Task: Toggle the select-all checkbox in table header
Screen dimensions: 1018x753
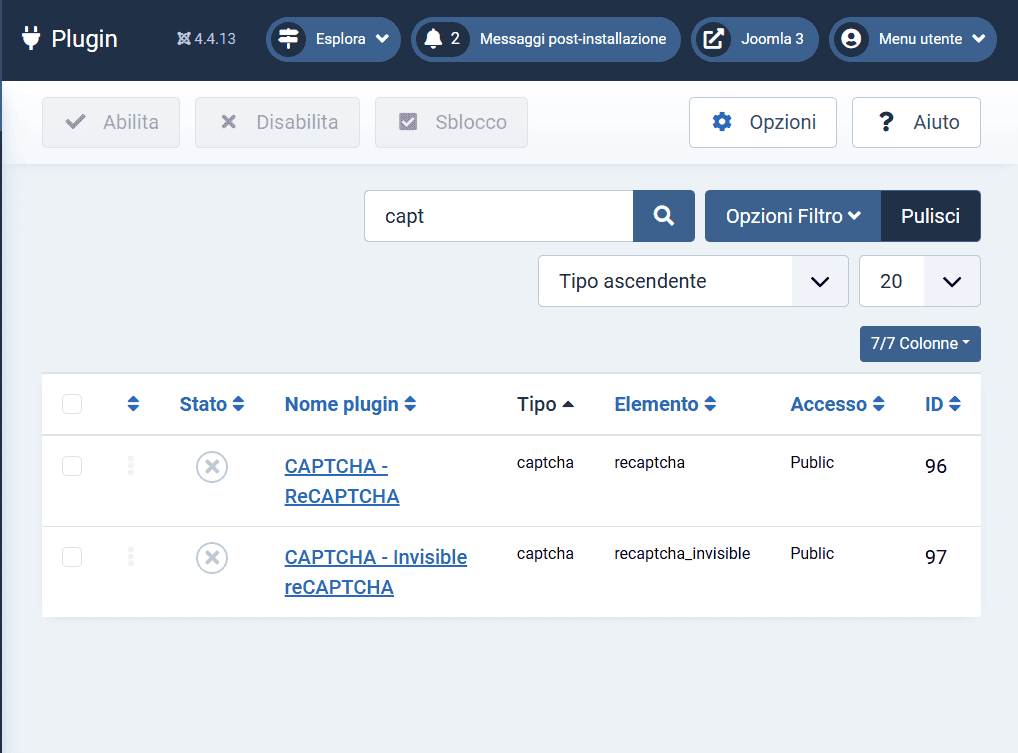Action: [72, 404]
